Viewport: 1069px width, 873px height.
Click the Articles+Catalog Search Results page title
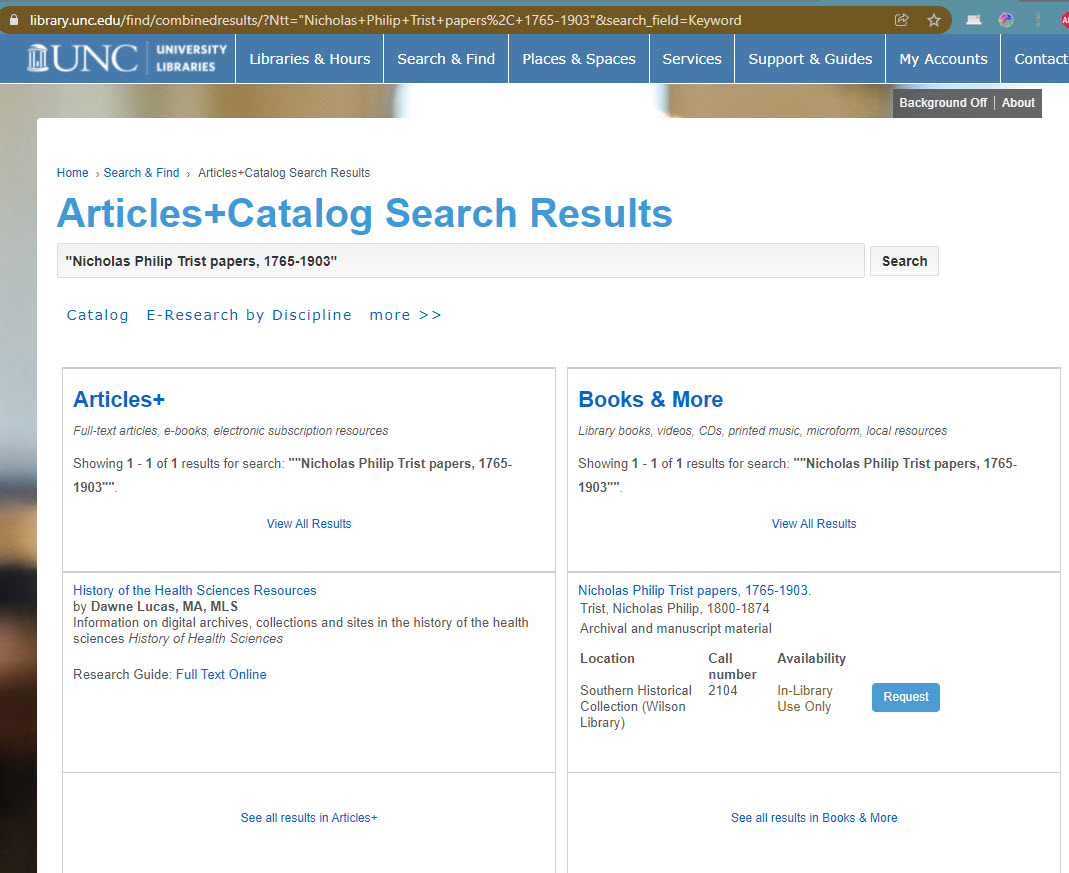(365, 213)
